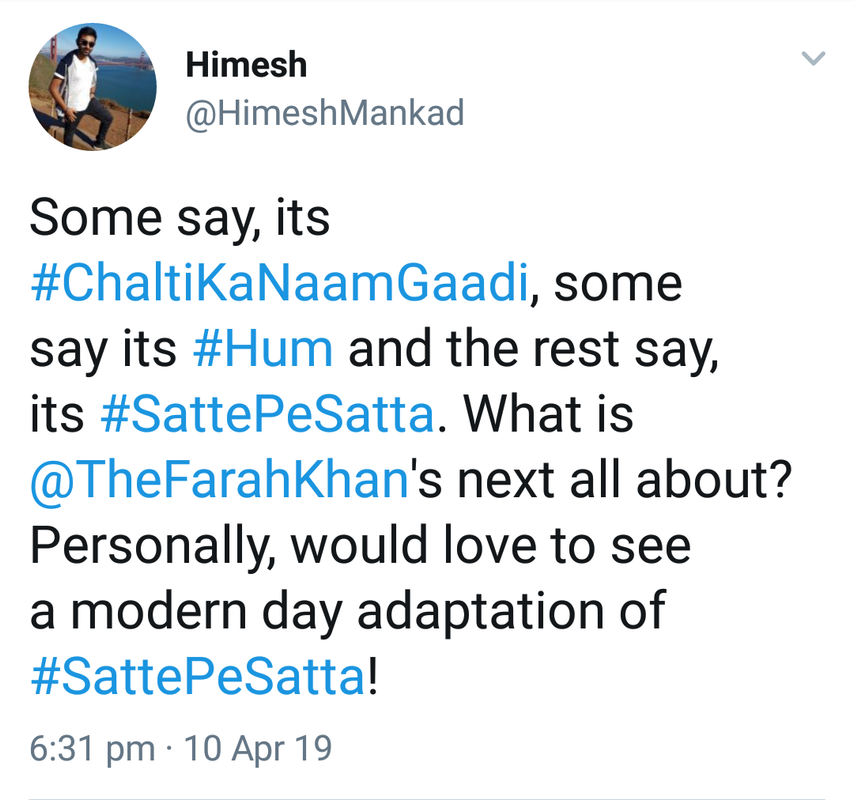Tap the words 'say its' before #Hum
Screen dimensions: 854x800
[x=103, y=350]
